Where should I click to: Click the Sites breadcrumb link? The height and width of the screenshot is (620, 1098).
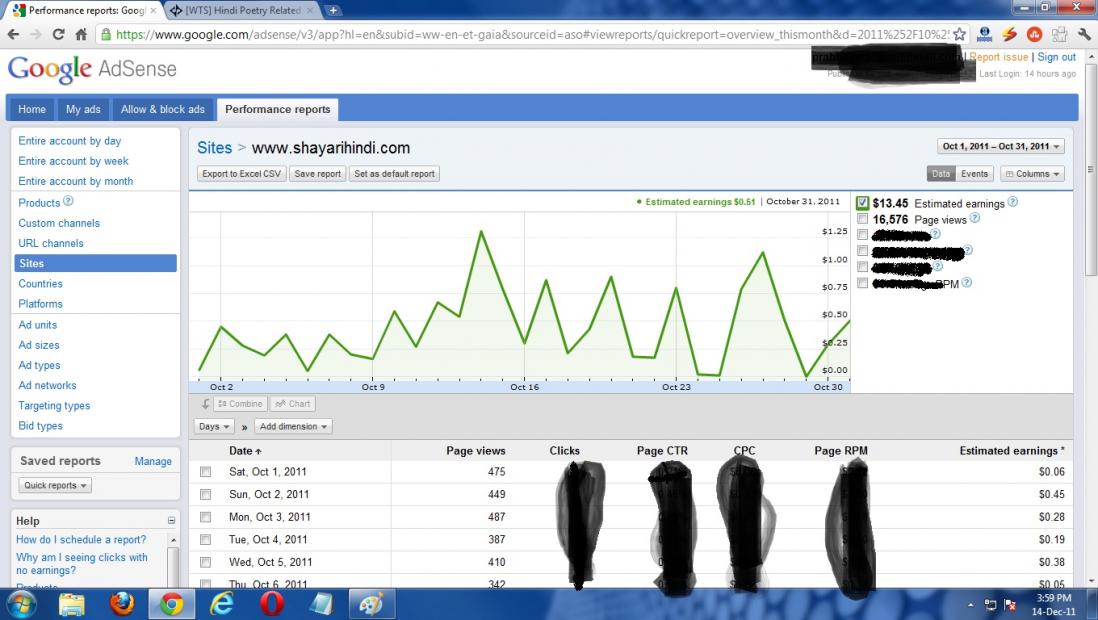(x=214, y=148)
